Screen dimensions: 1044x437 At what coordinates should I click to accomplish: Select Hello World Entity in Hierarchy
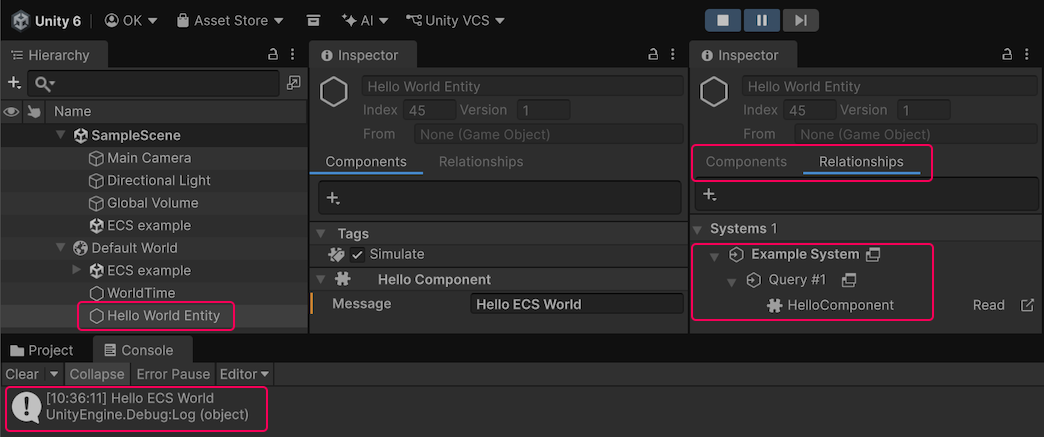coord(163,315)
